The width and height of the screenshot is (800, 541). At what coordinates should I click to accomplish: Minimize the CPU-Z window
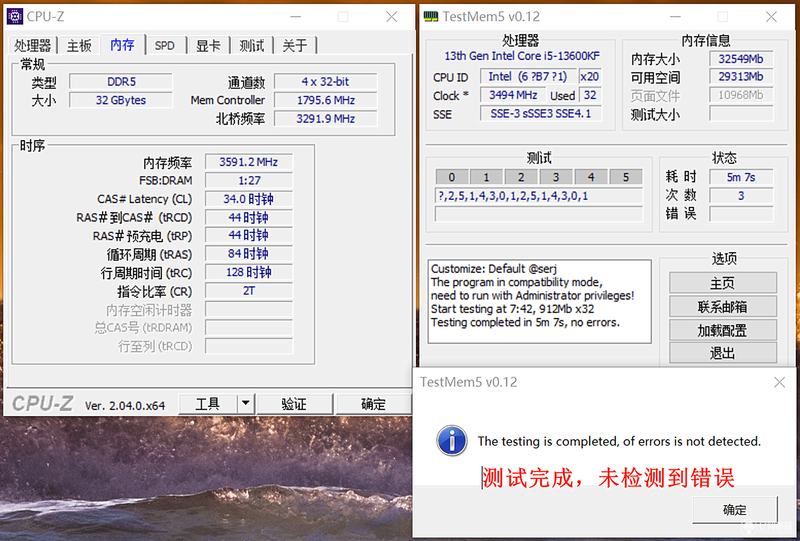coord(296,17)
